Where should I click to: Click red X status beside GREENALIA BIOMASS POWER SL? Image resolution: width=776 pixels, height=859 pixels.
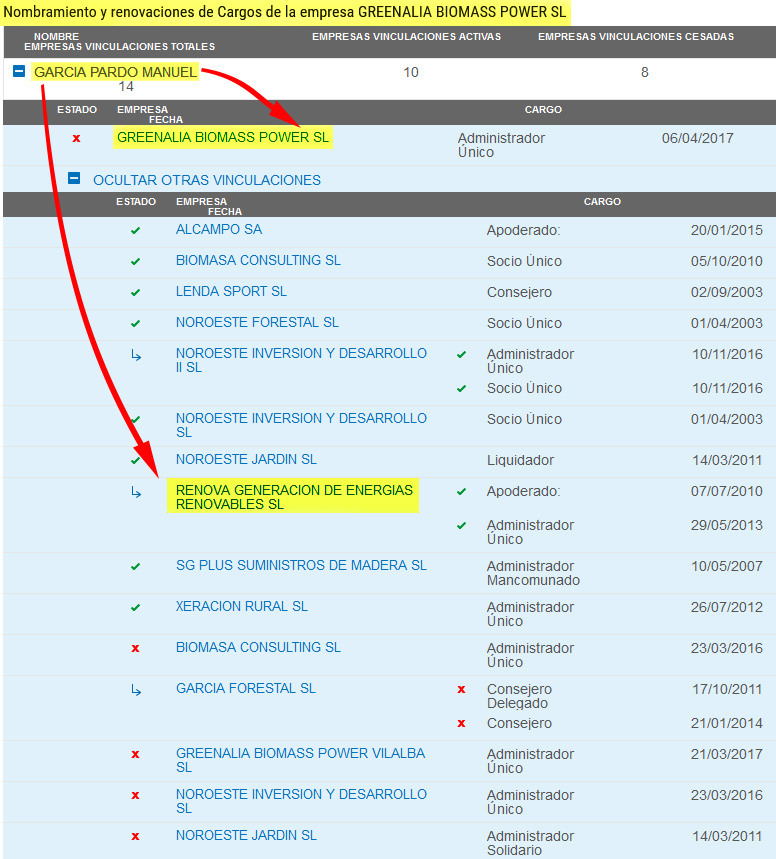pos(77,138)
